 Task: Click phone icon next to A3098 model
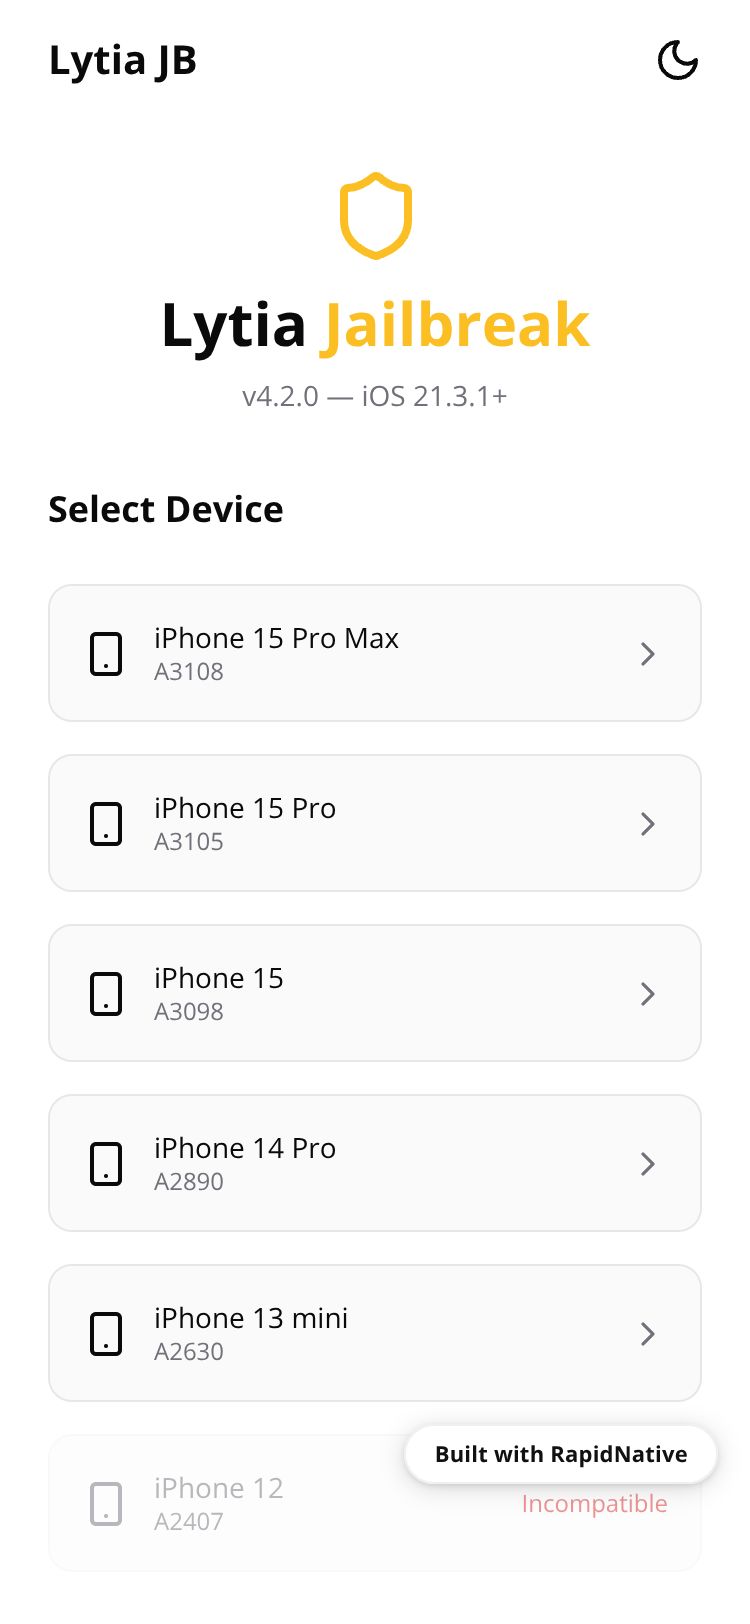pos(106,994)
